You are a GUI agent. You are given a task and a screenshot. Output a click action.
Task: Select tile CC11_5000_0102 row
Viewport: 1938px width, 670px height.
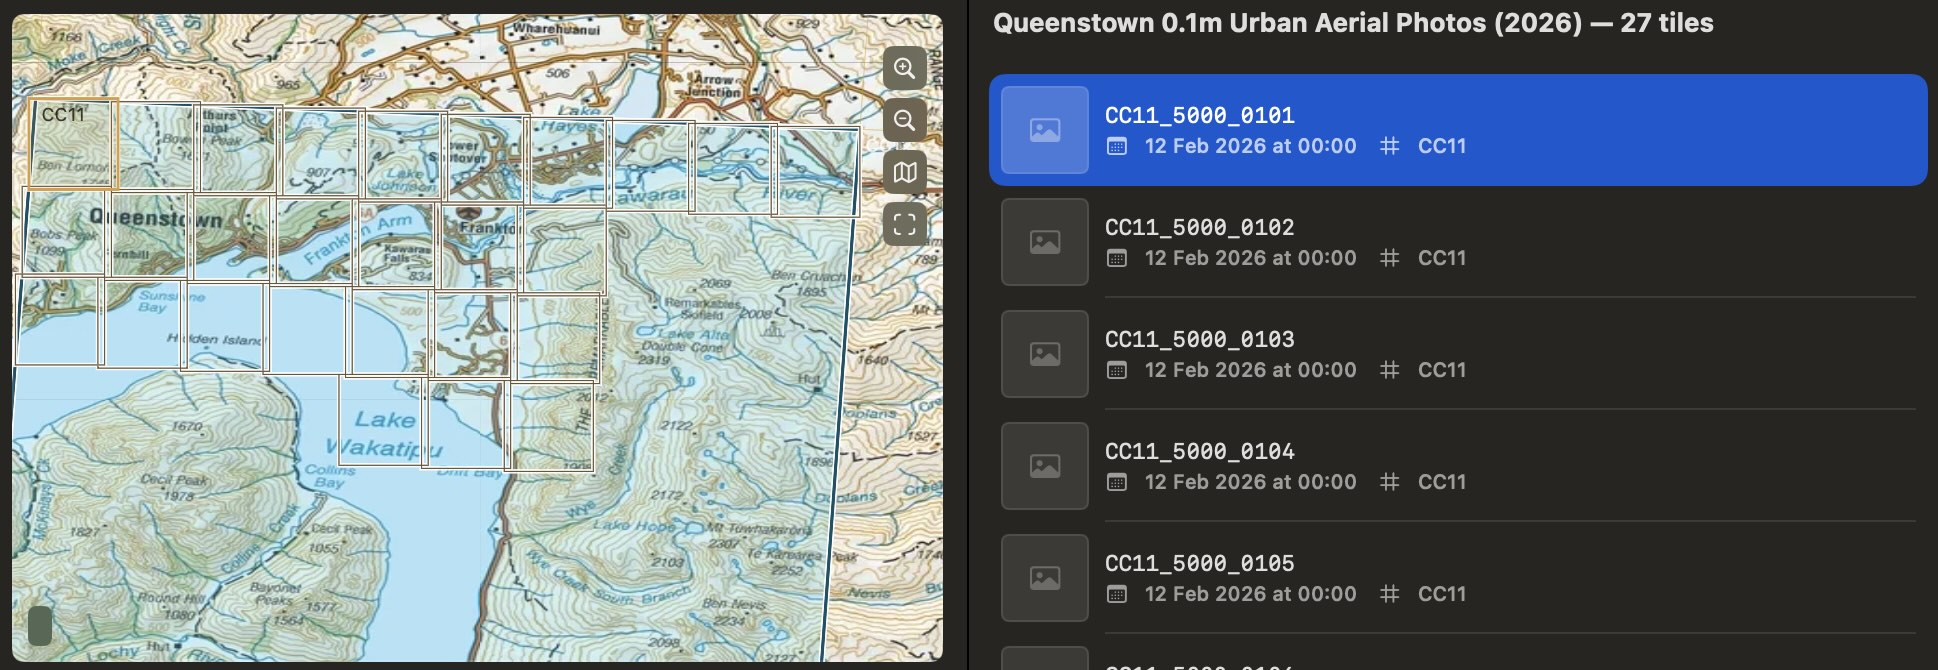point(1458,242)
